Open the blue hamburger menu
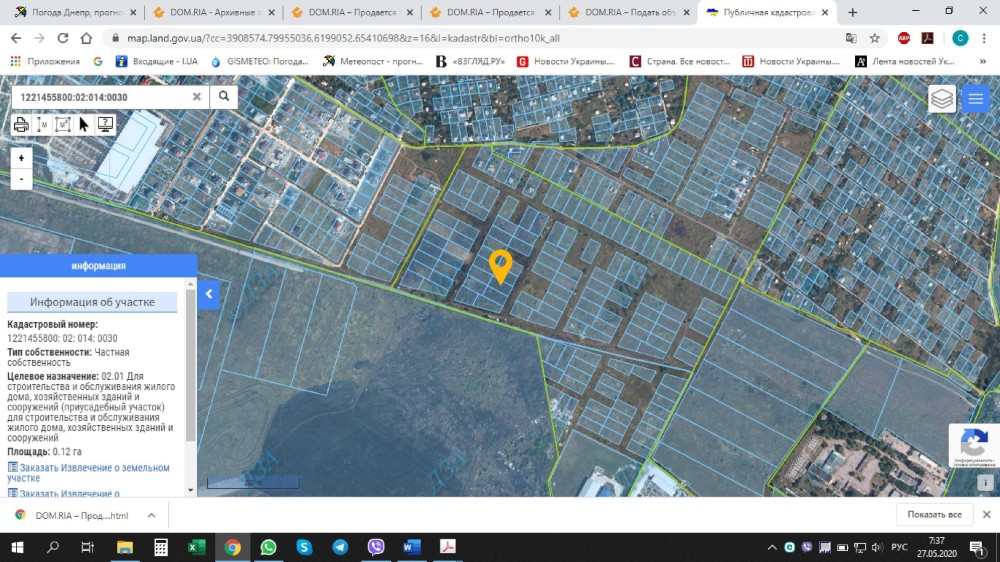Image resolution: width=1000 pixels, height=562 pixels. coord(976,99)
